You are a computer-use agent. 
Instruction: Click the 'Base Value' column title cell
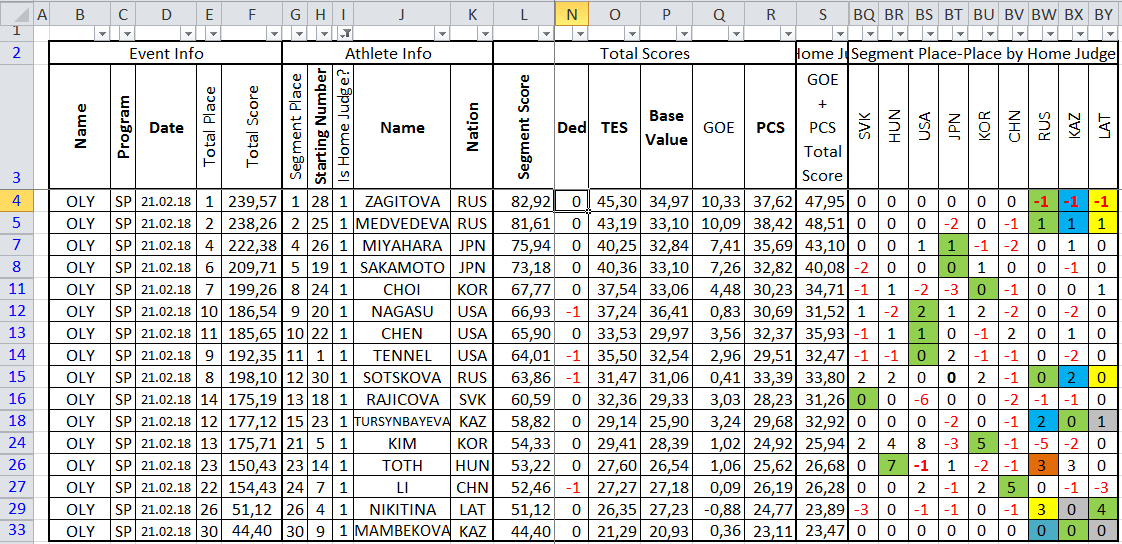[666, 127]
